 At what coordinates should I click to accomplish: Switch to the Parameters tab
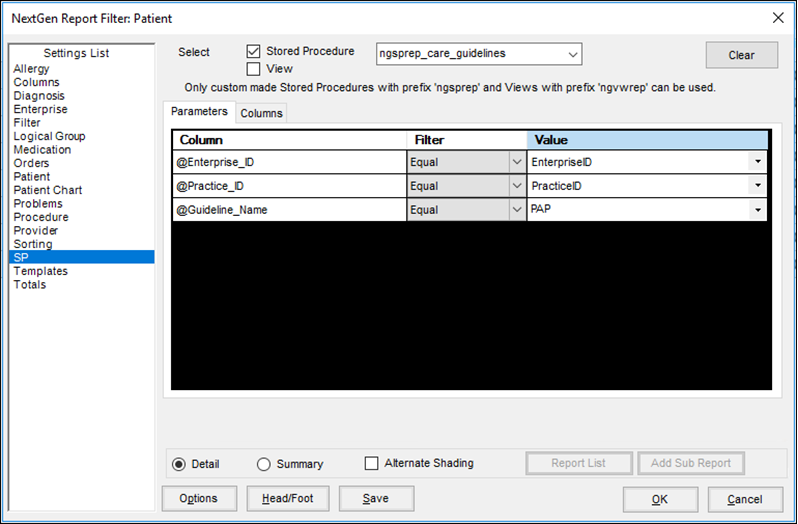tap(199, 111)
